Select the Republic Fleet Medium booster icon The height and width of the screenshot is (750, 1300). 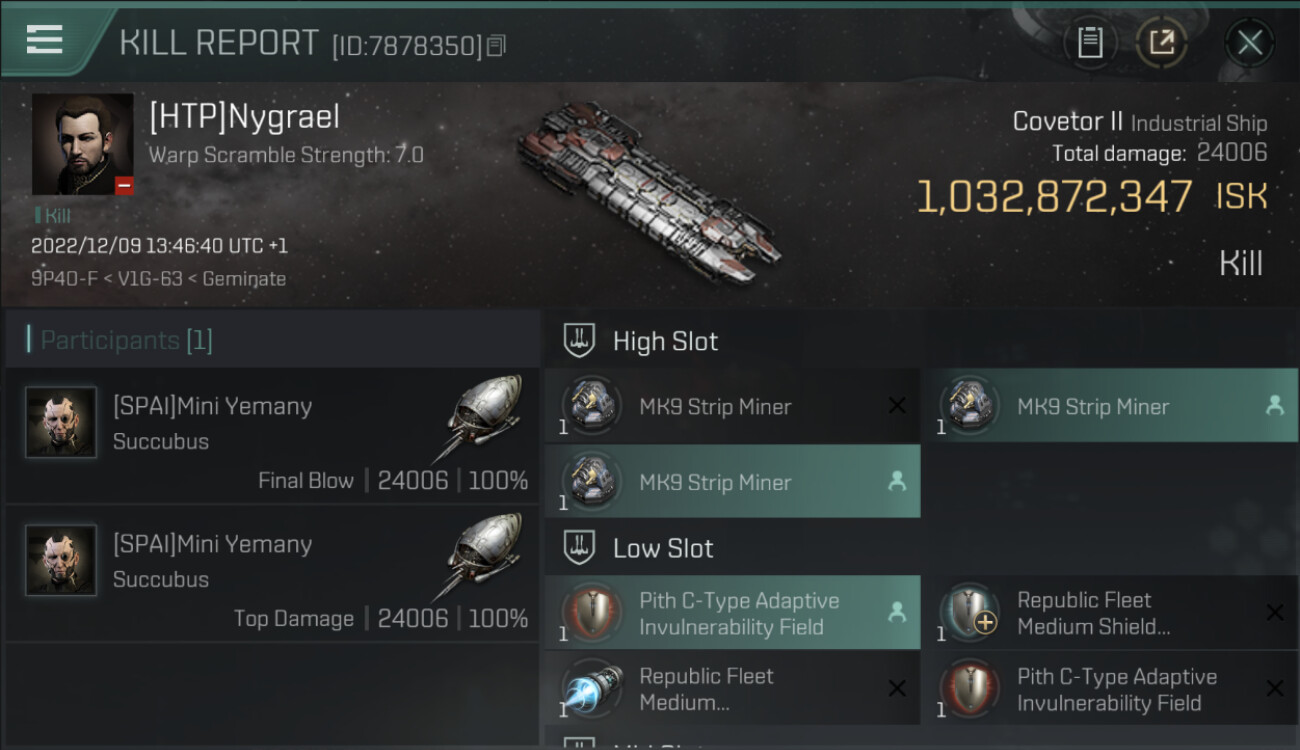coord(592,690)
